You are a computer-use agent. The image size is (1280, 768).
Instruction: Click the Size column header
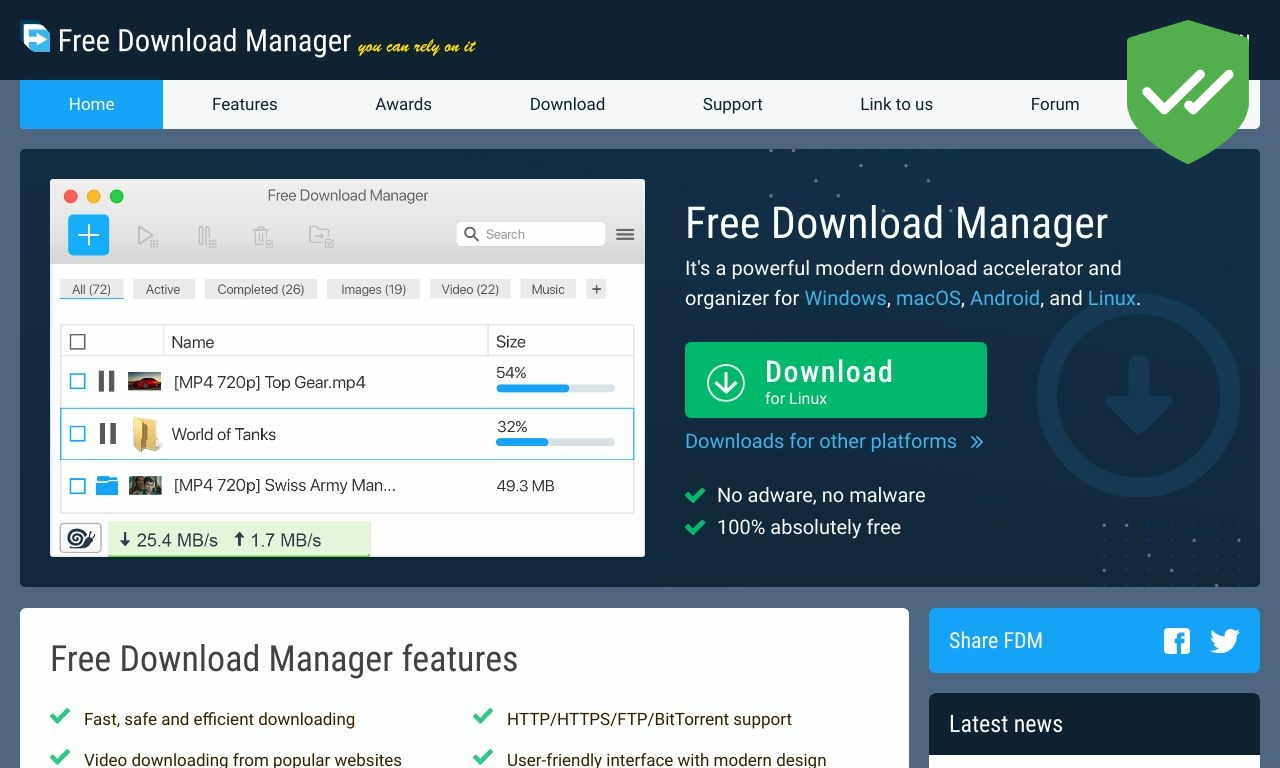511,342
